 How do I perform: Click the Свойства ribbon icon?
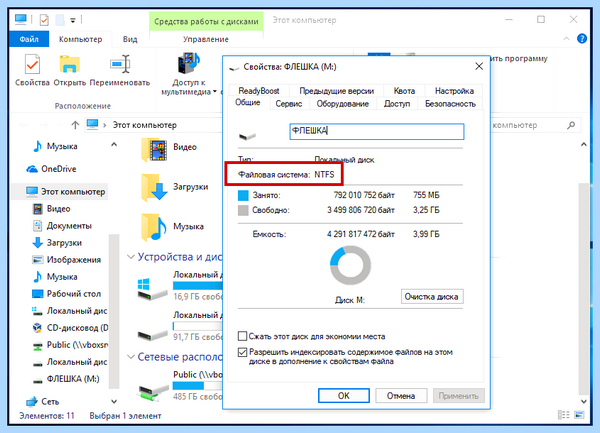32,64
